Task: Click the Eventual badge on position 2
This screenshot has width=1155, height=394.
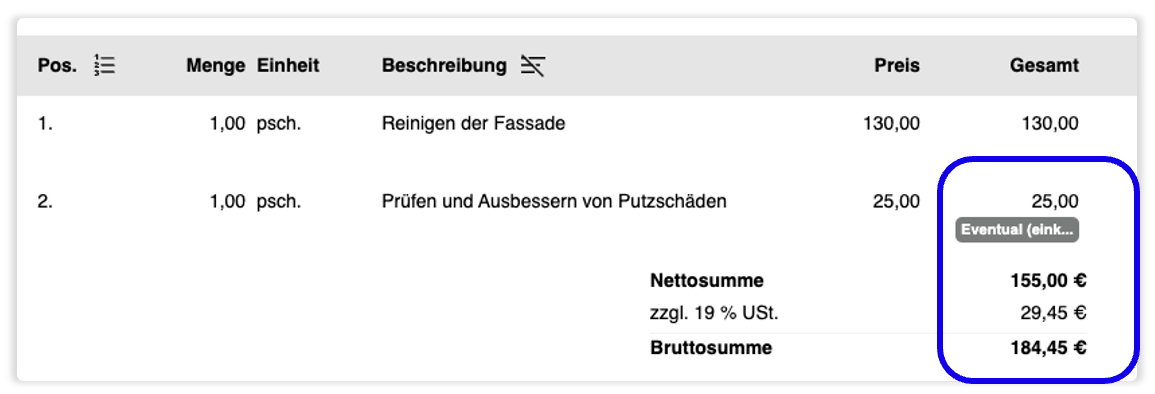Action: (x=1017, y=230)
